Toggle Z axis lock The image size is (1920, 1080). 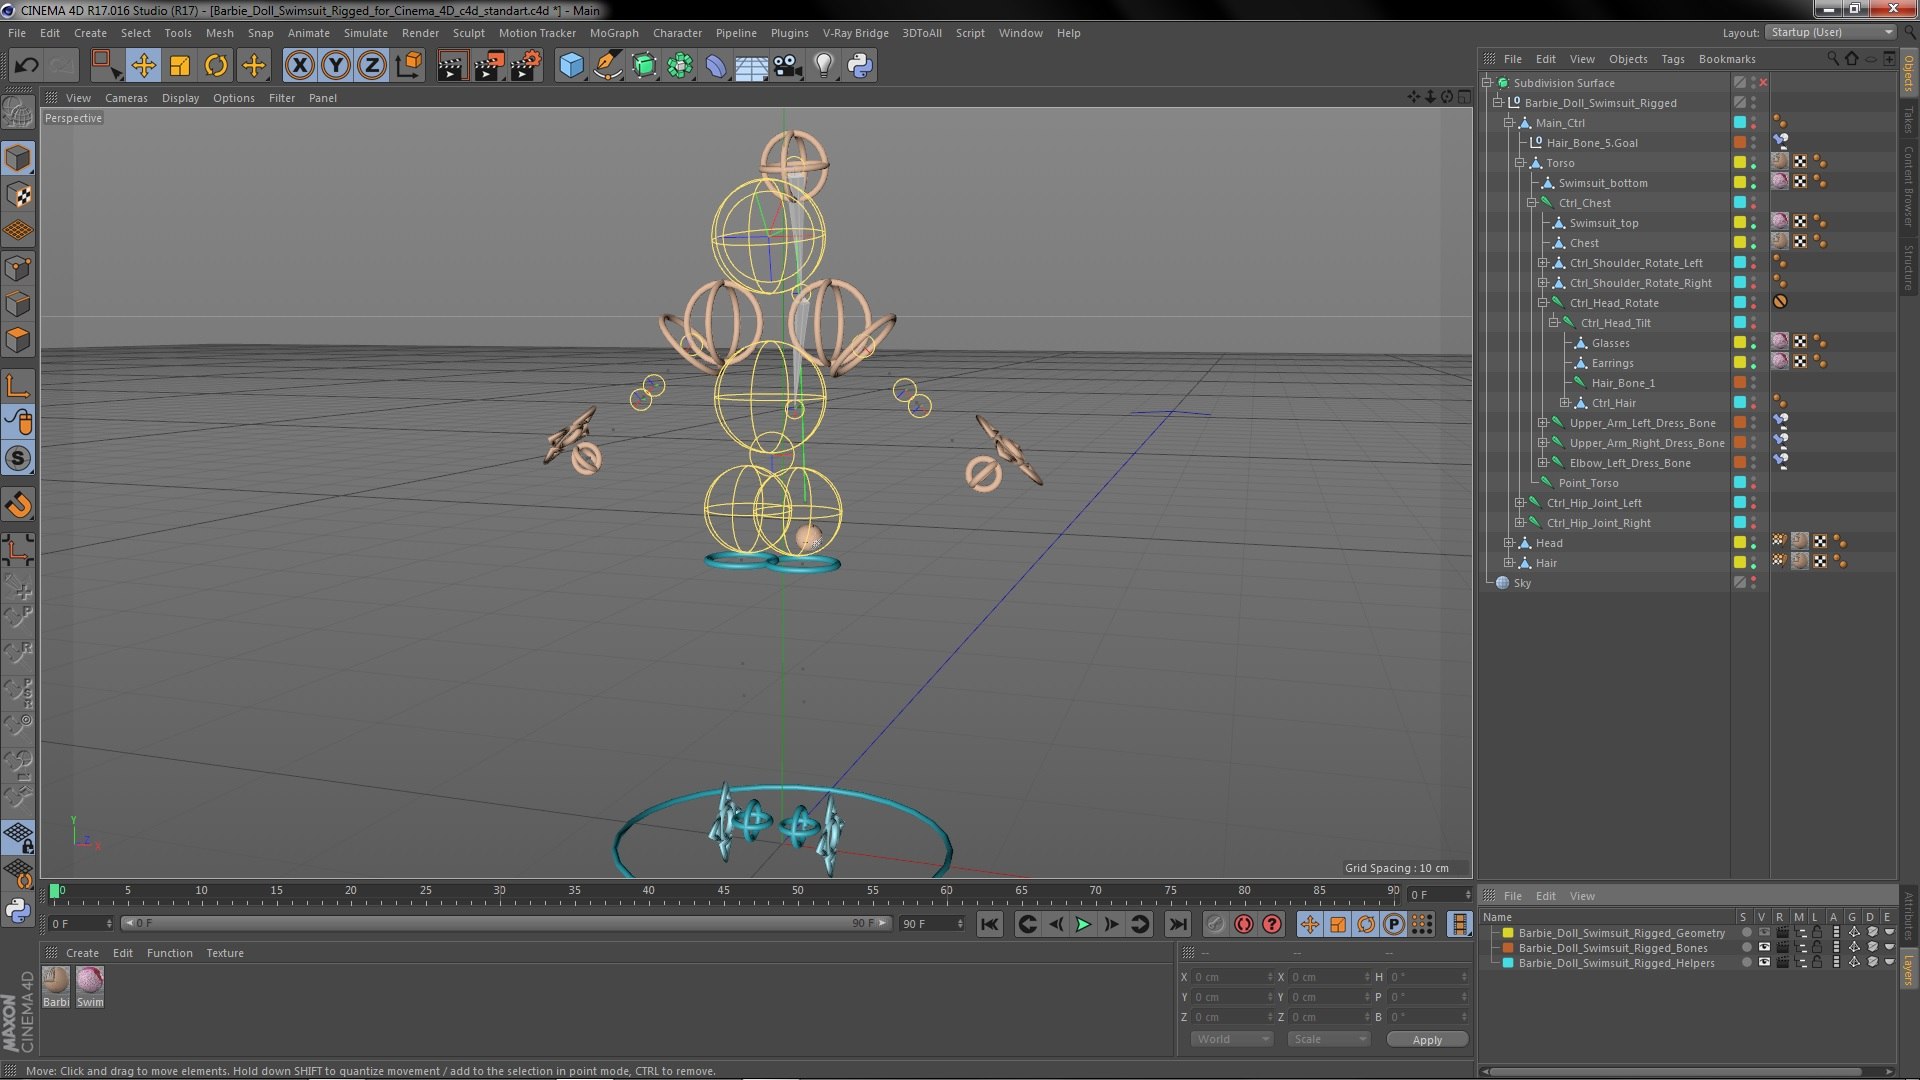pos(372,66)
